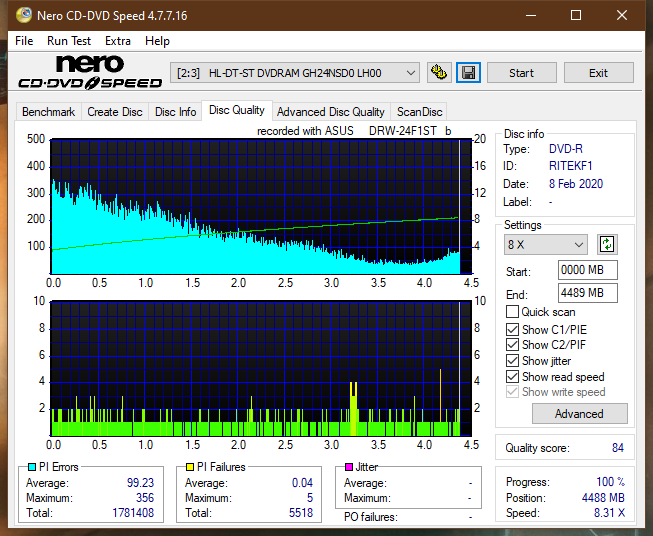Click the disc type DVD-R value
Screen dimensions: 653x536
[566, 149]
